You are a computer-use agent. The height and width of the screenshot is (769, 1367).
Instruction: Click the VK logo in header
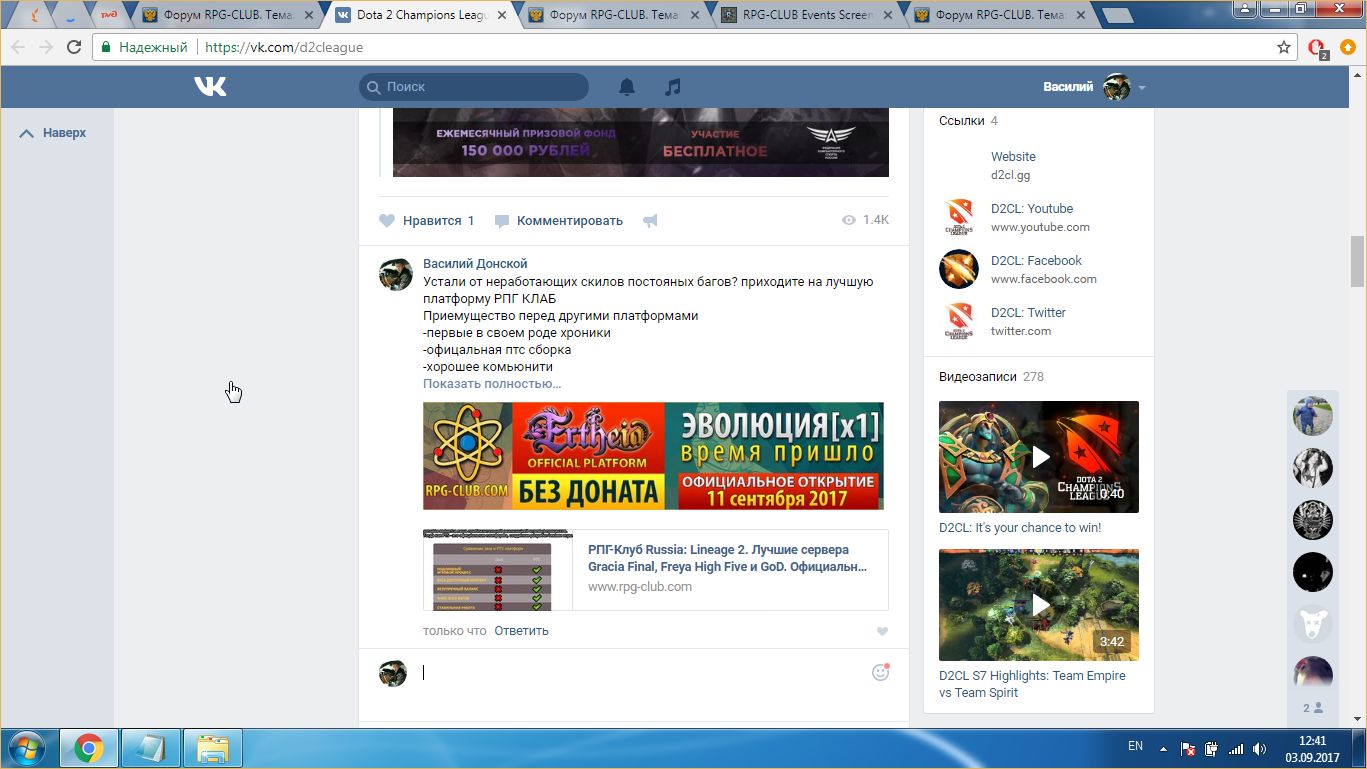pos(210,87)
